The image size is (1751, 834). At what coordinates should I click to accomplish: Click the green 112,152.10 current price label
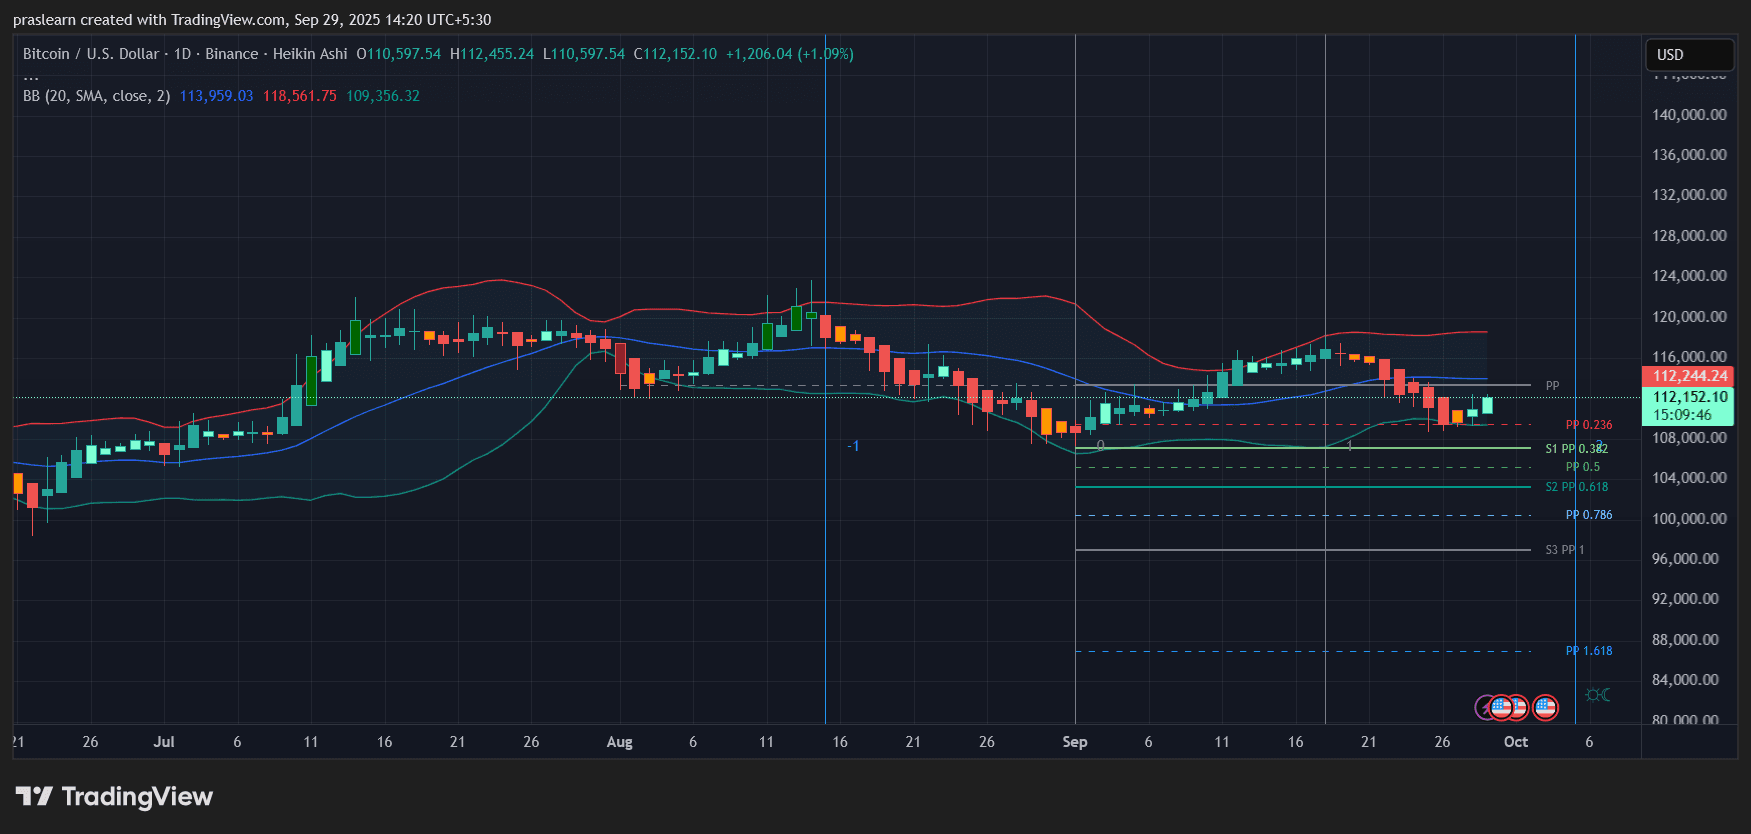click(1689, 397)
